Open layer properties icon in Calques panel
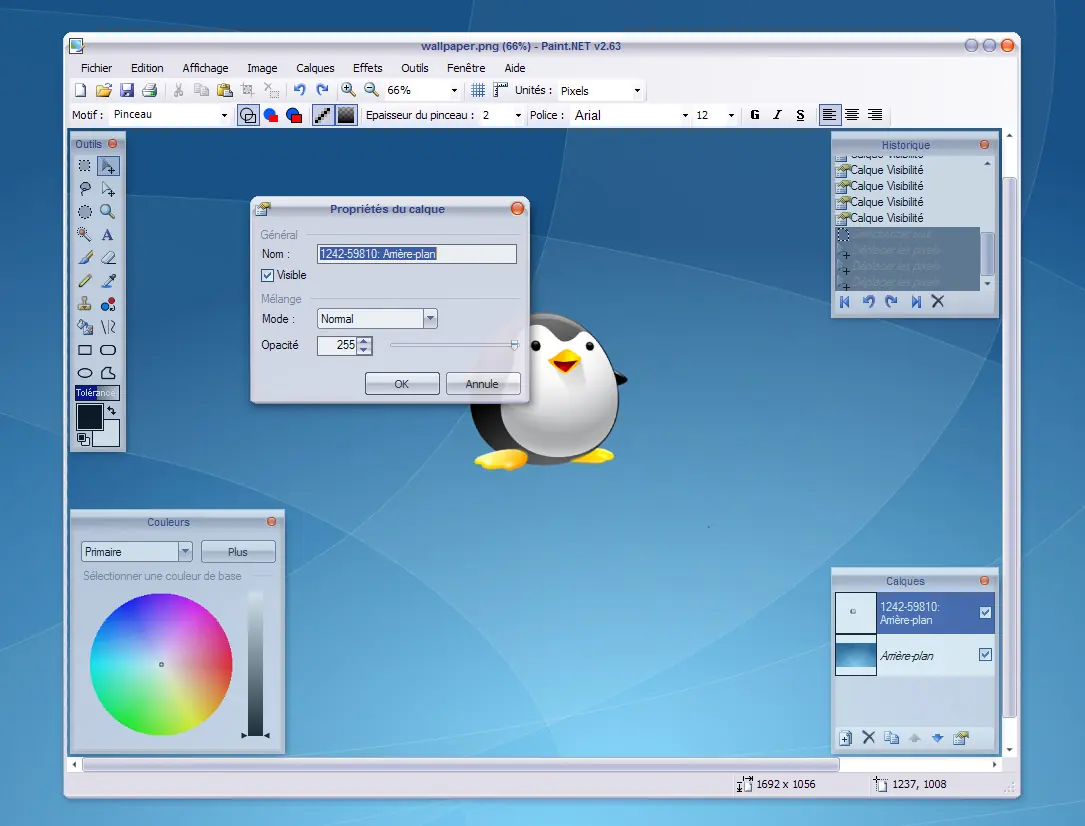Viewport: 1085px width, 826px height. coord(960,738)
